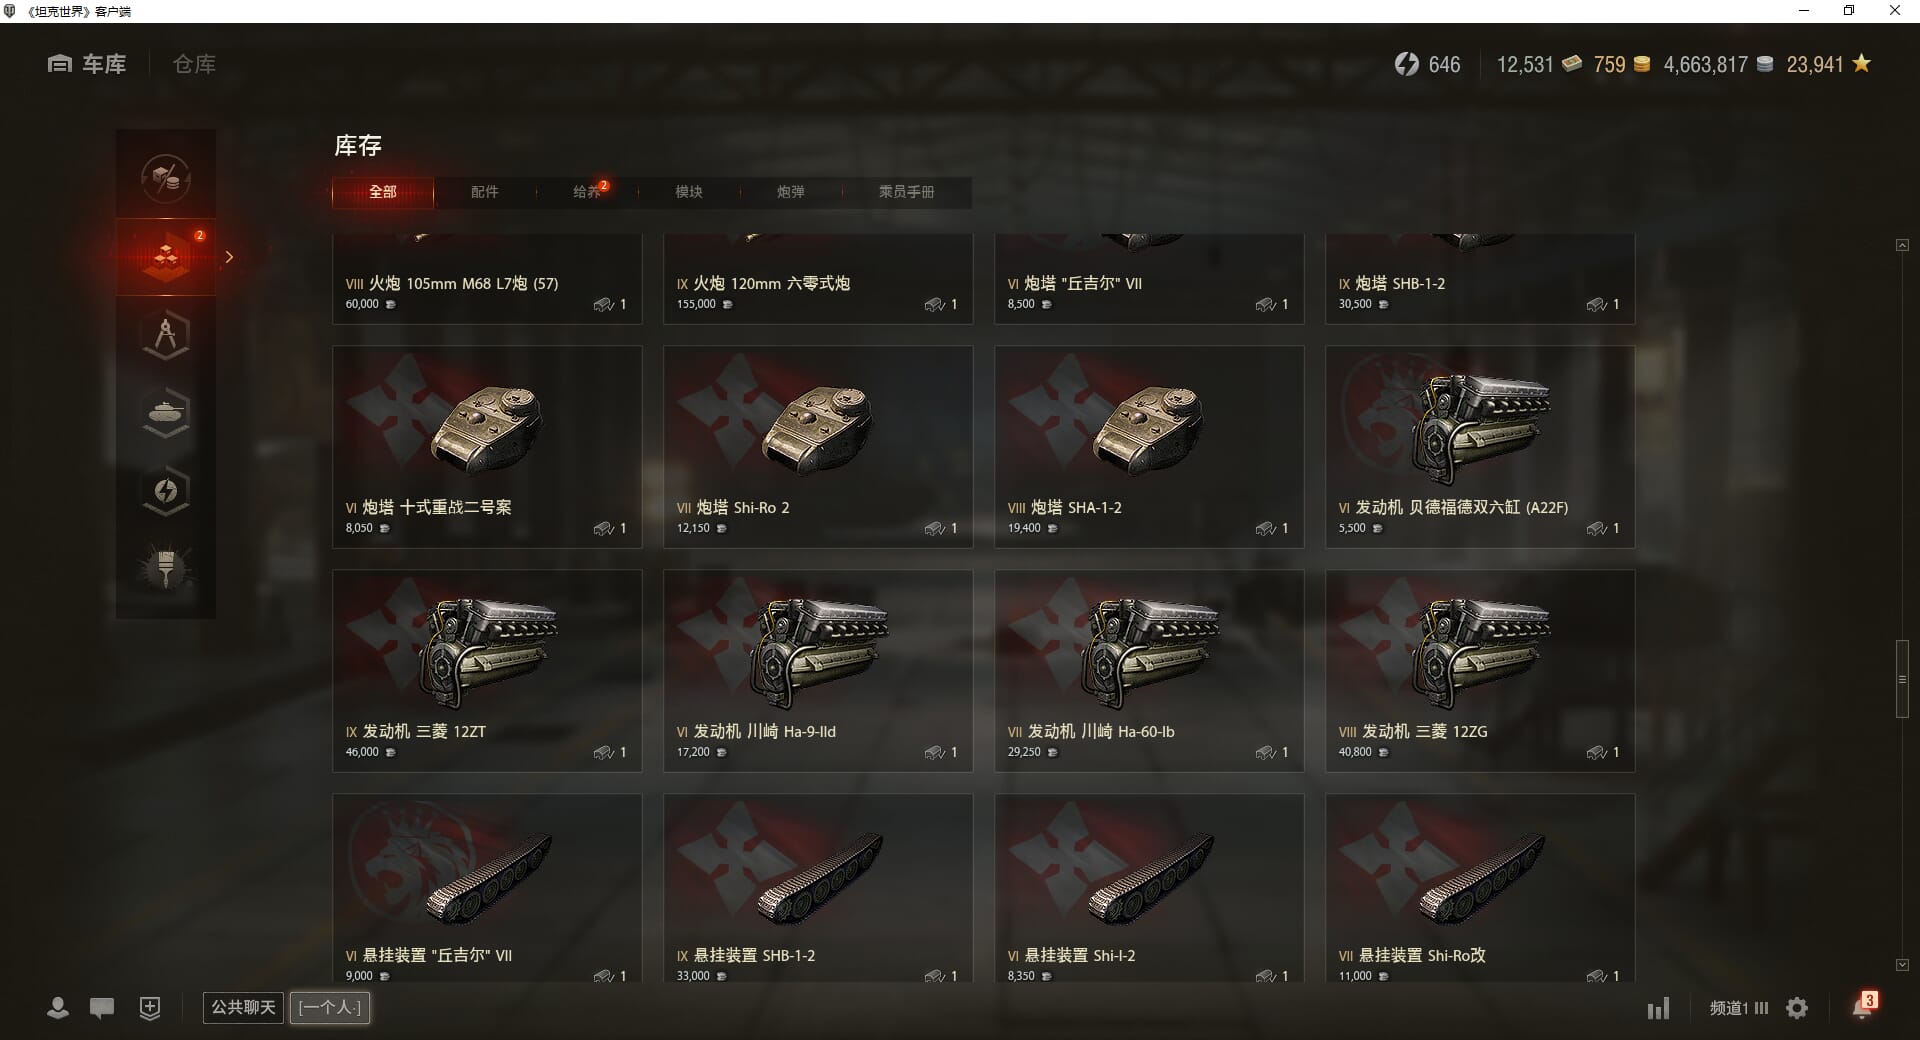The height and width of the screenshot is (1040, 1920).
Task: Select the 炮塔 Shi-Ro 2 turret card
Action: tap(818, 447)
